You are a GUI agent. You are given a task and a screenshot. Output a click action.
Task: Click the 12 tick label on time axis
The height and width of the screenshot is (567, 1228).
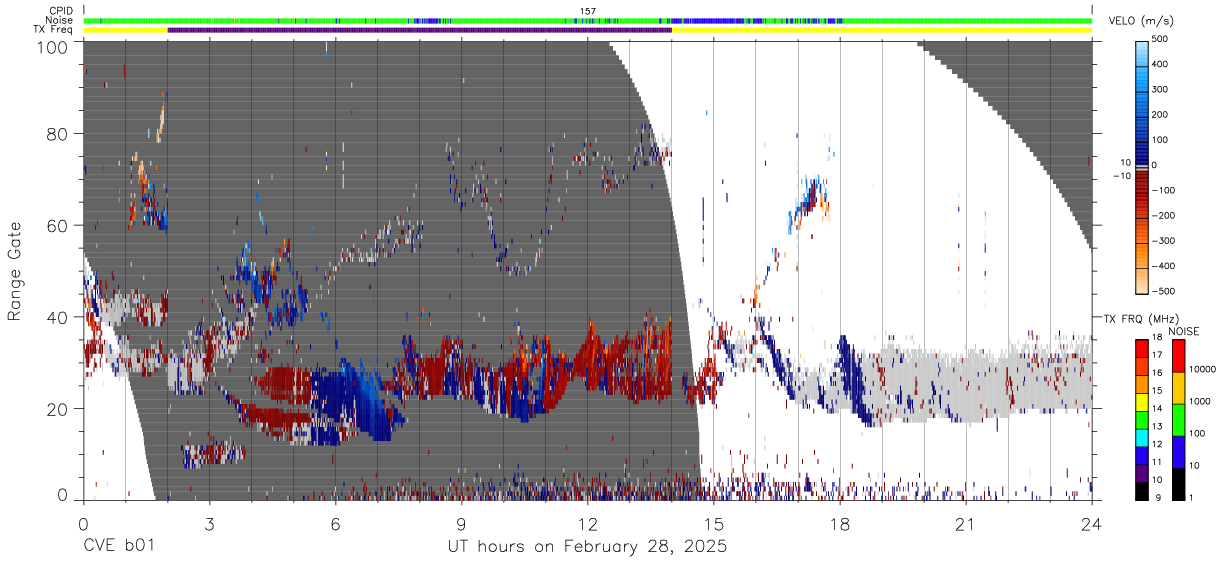tap(587, 524)
